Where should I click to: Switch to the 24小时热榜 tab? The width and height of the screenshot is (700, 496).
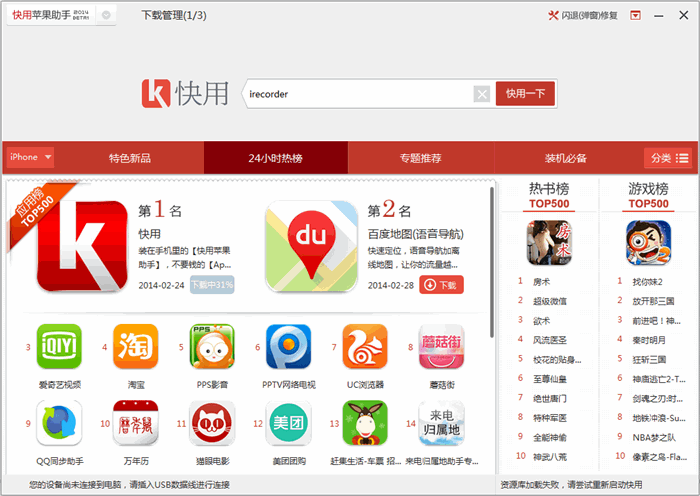tap(275, 158)
